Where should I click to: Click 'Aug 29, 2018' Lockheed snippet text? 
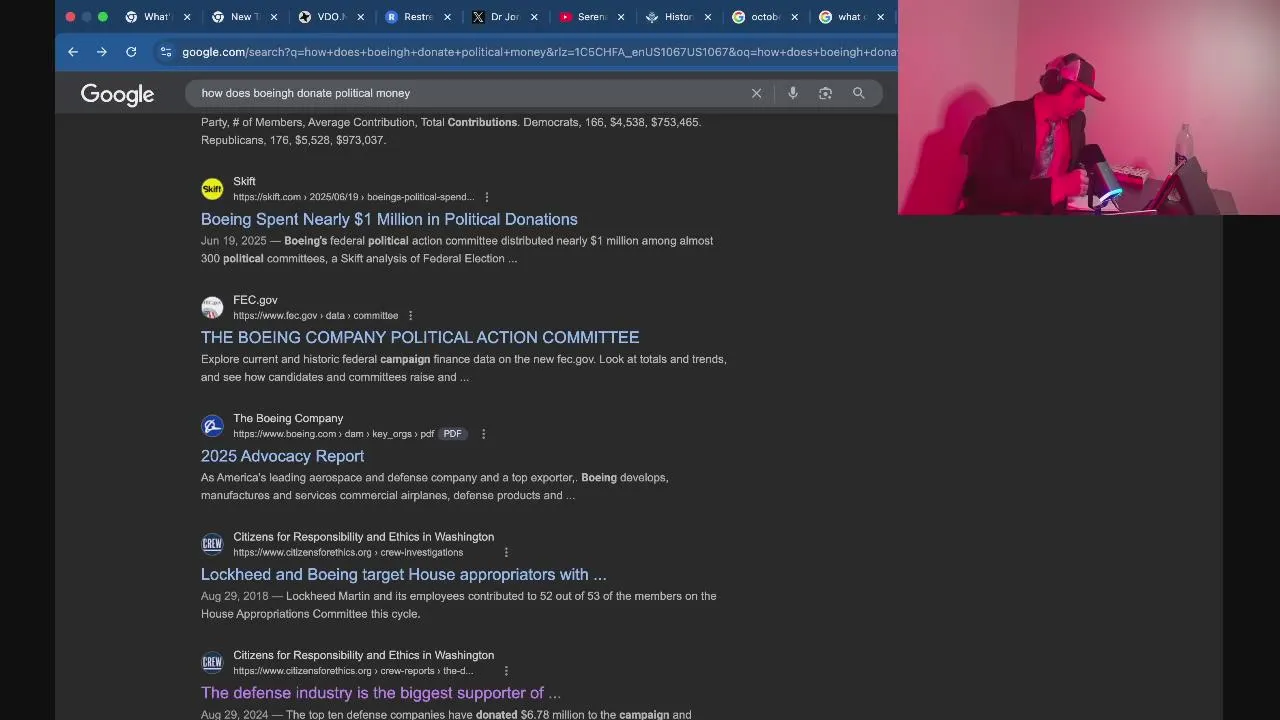(234, 596)
